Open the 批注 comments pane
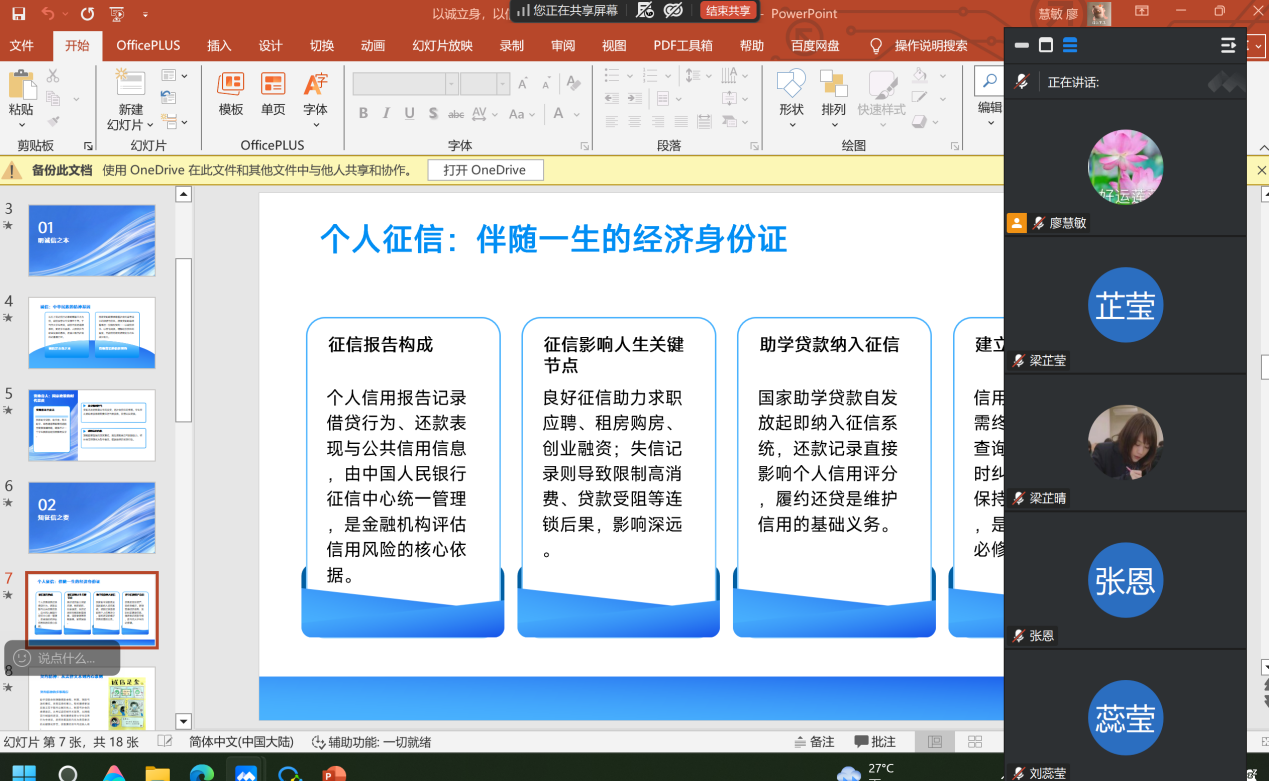Viewport: 1269px width, 781px height. 875,742
